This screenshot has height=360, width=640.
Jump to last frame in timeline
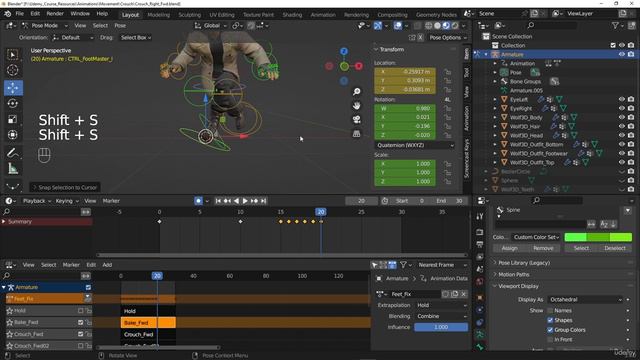(x=263, y=201)
